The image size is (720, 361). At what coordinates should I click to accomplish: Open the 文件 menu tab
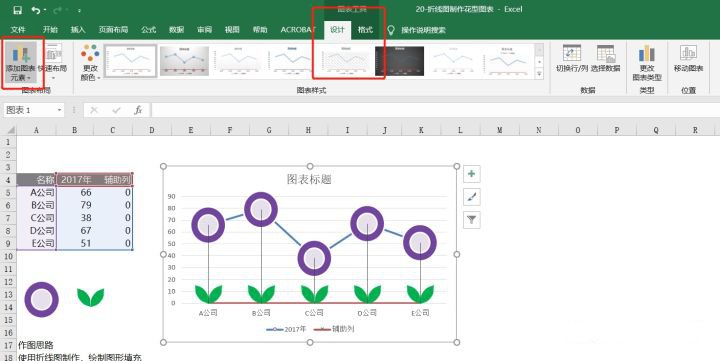click(18, 29)
